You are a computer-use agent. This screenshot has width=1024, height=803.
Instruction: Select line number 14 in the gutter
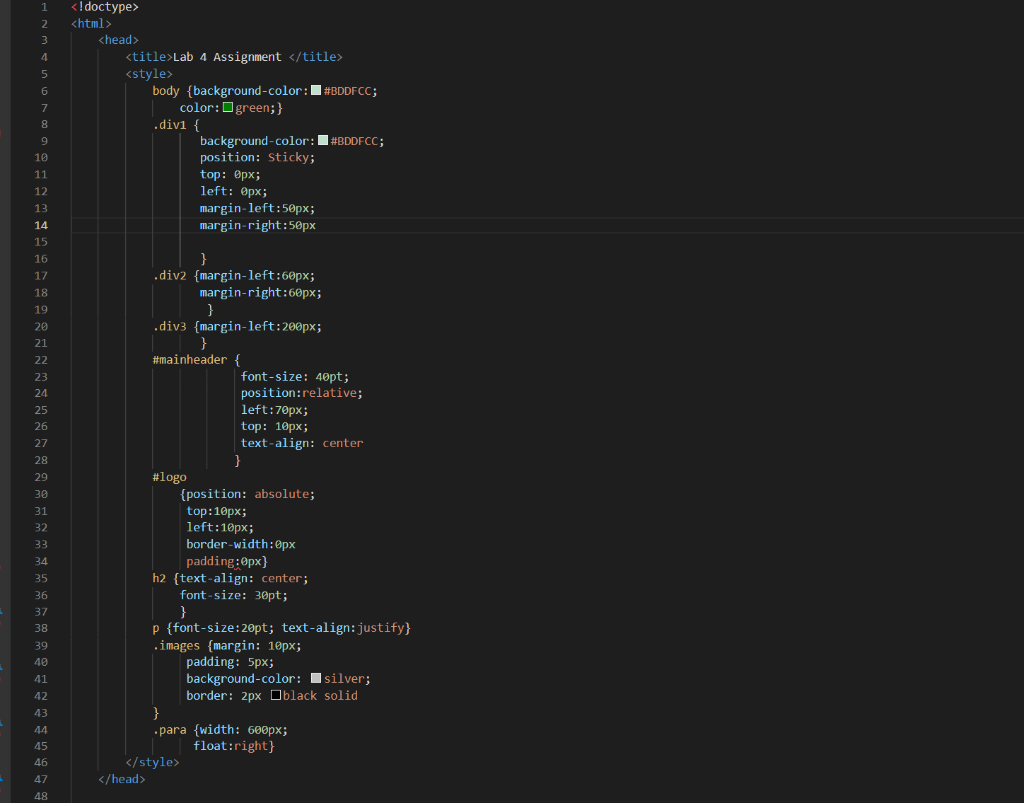click(40, 225)
